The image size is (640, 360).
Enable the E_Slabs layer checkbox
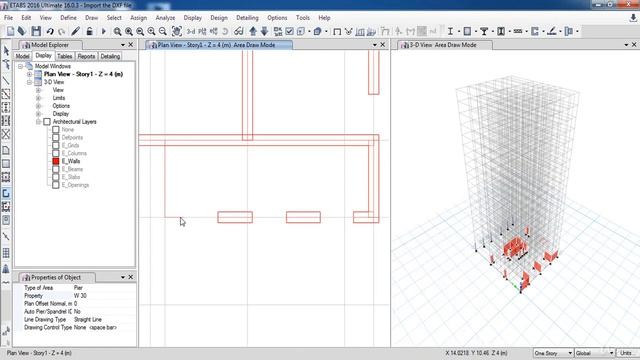tap(56, 177)
